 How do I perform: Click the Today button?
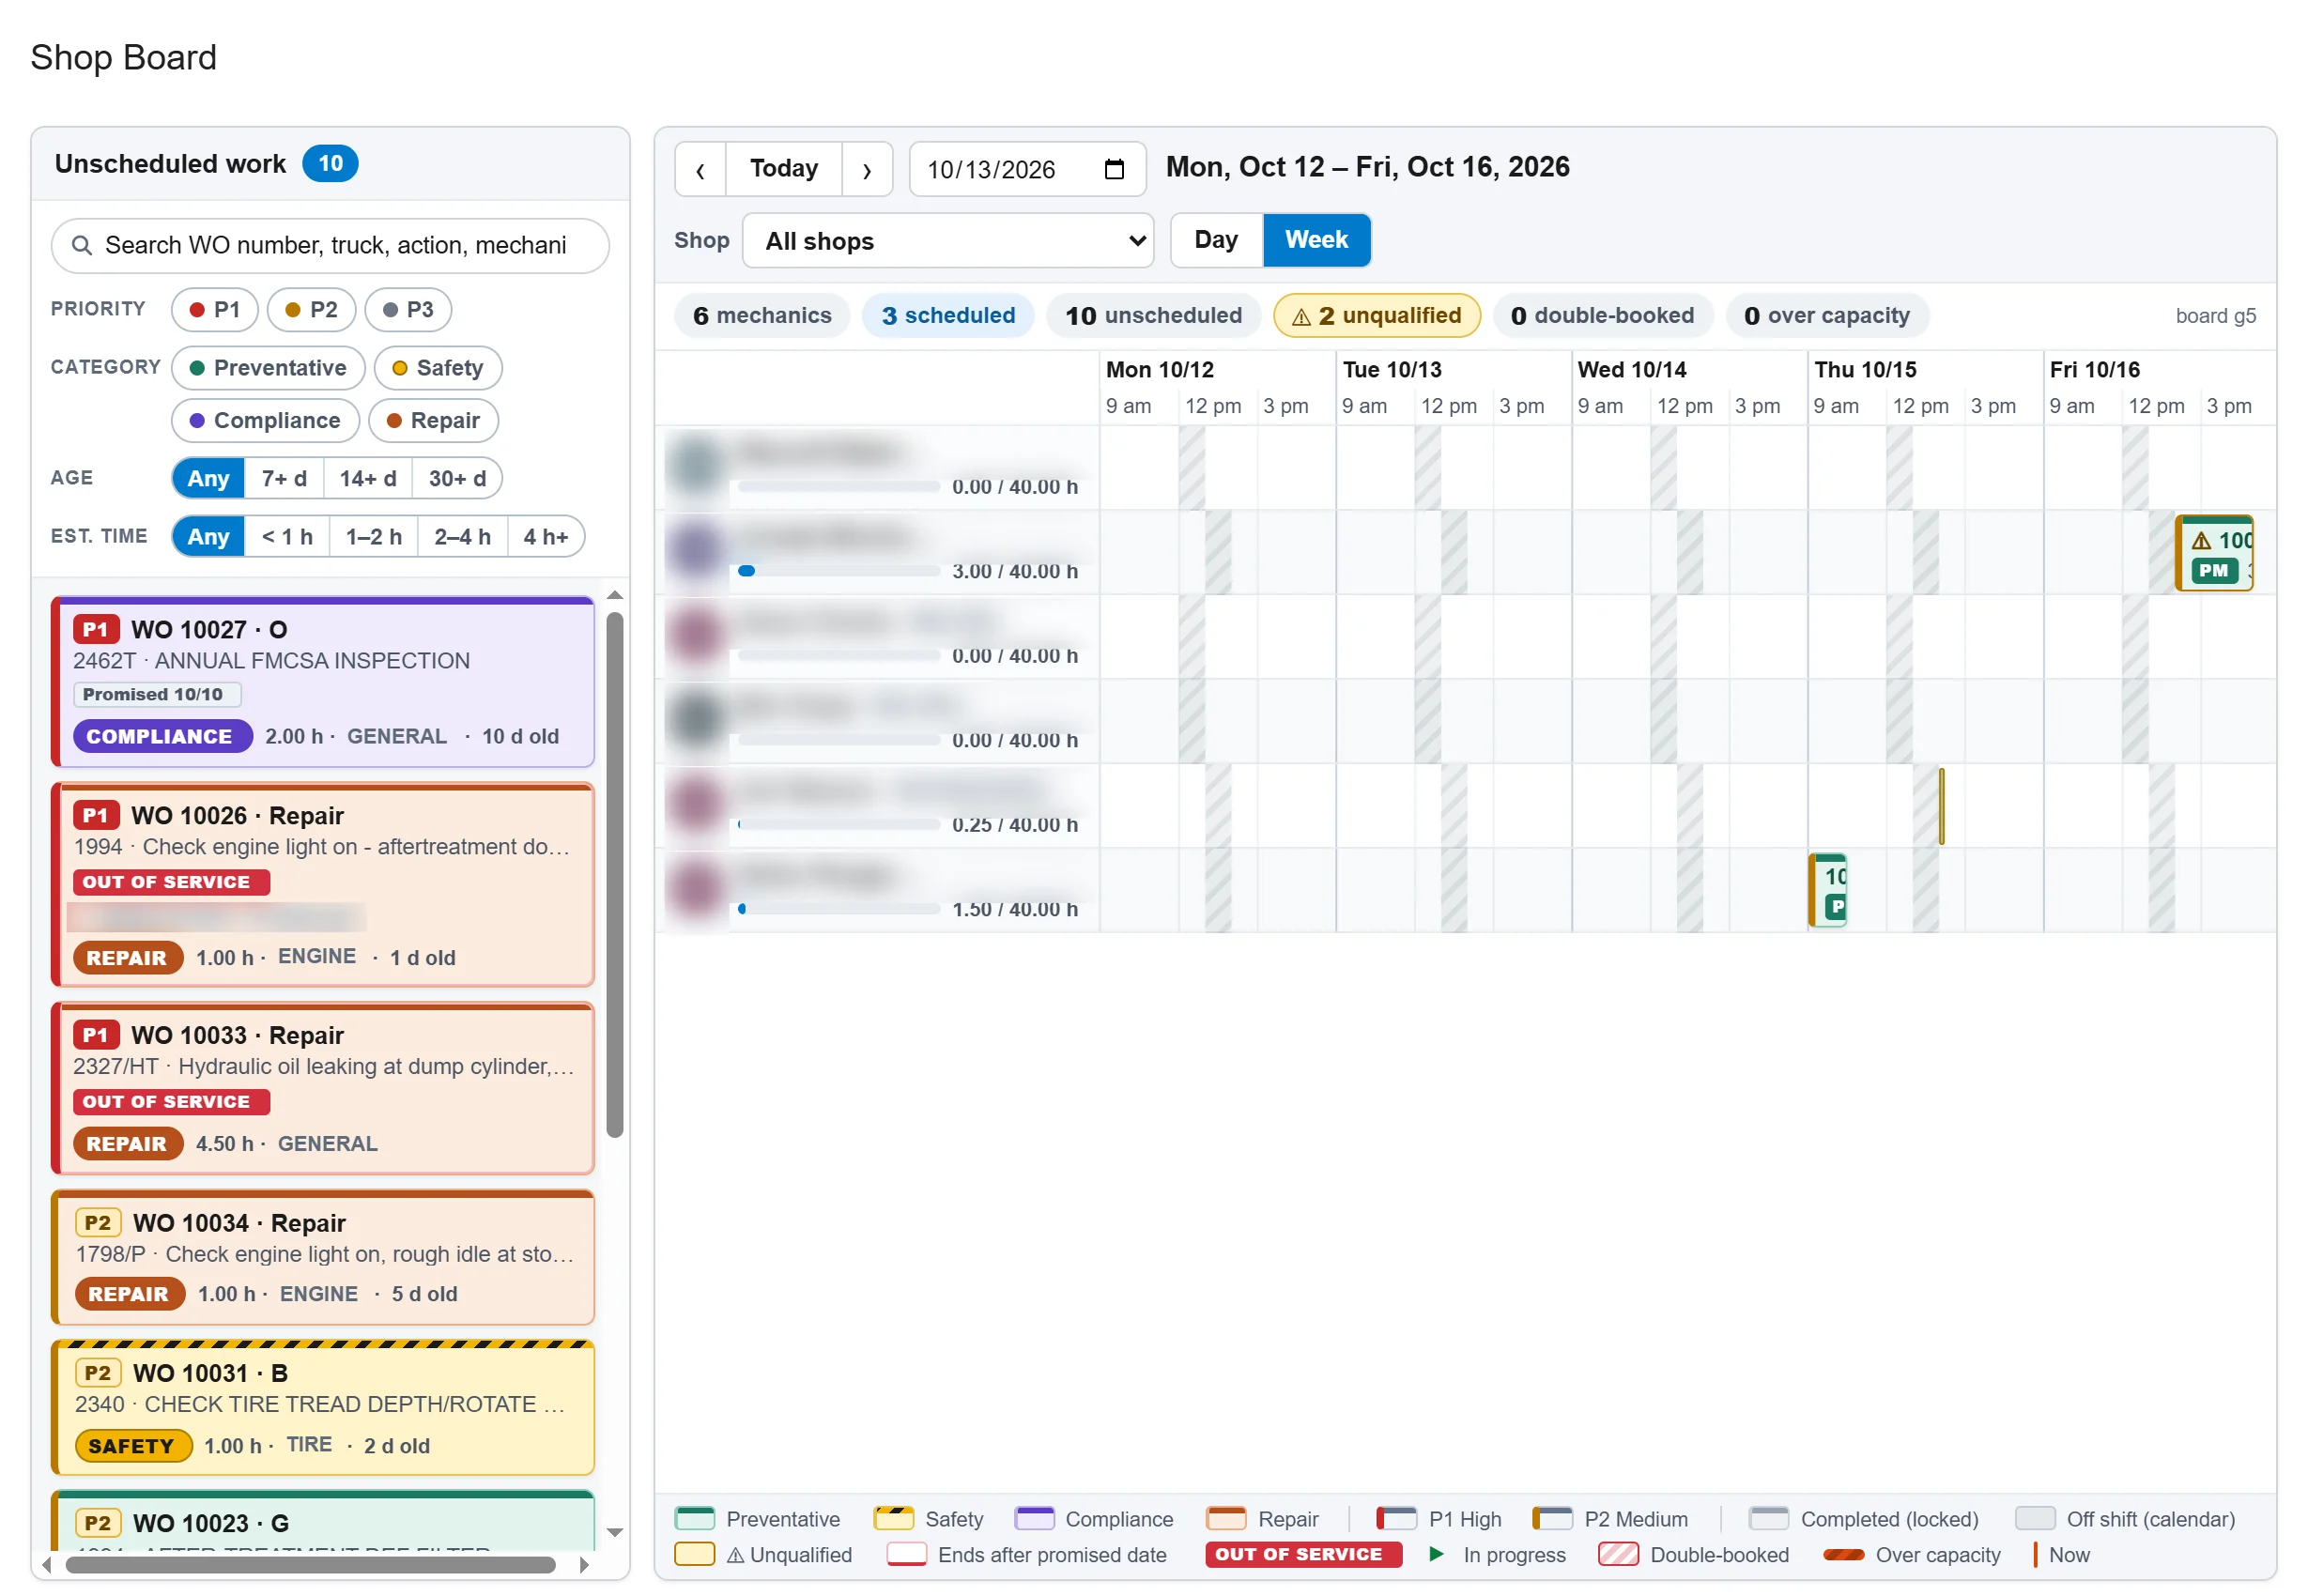(x=784, y=169)
